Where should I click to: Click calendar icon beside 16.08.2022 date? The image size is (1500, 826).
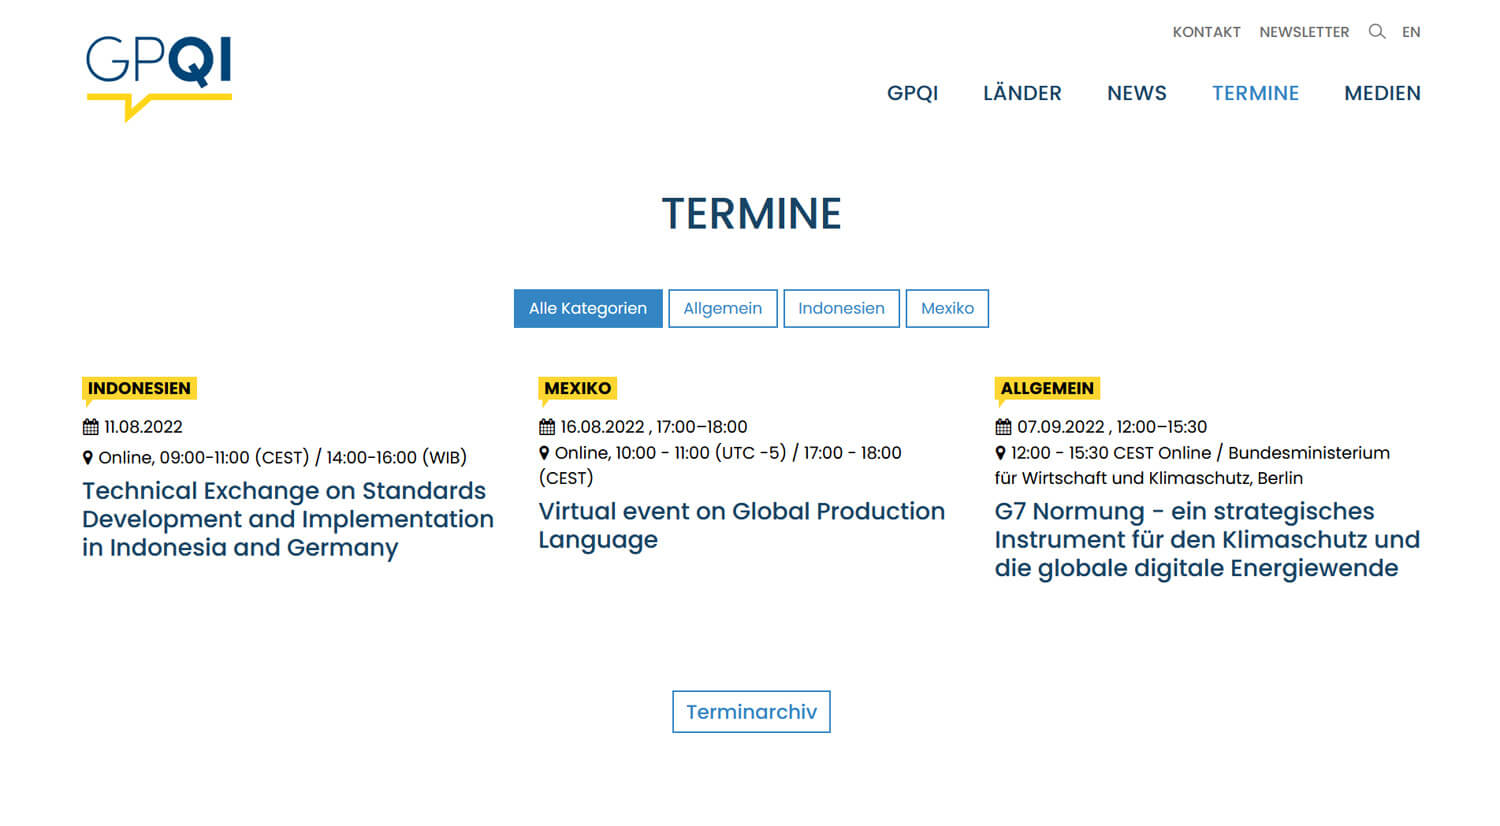click(x=547, y=427)
